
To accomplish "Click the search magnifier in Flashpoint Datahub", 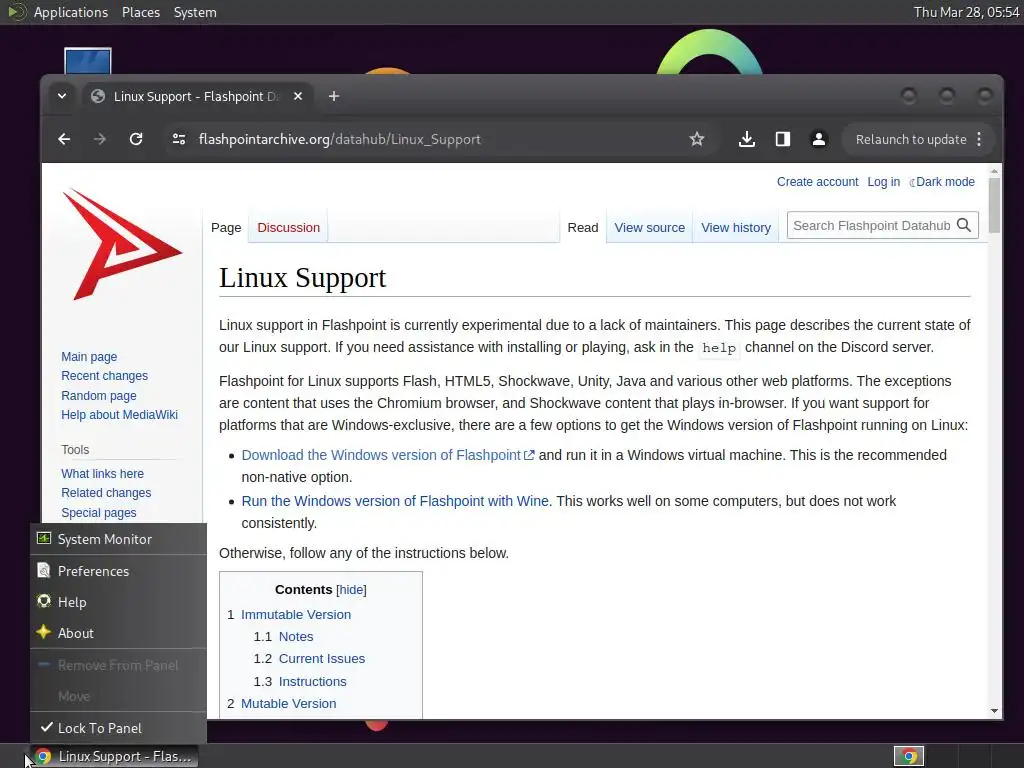I will coord(964,225).
